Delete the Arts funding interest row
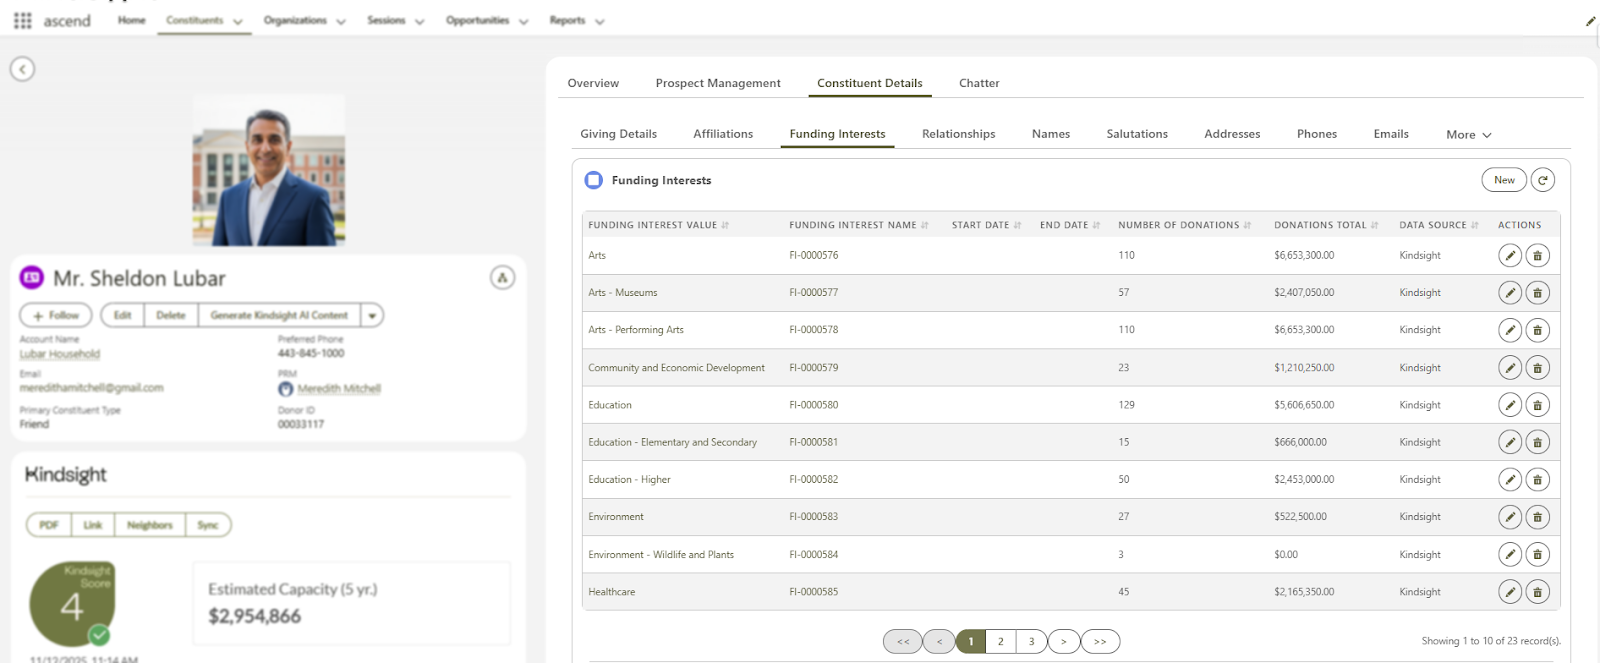 1538,256
